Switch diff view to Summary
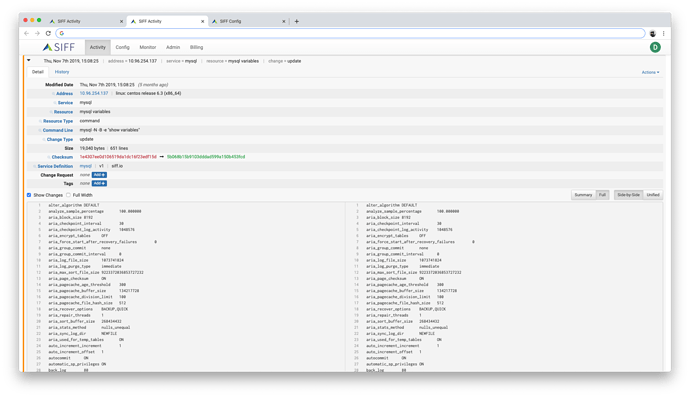This screenshot has height=396, width=690. (583, 195)
